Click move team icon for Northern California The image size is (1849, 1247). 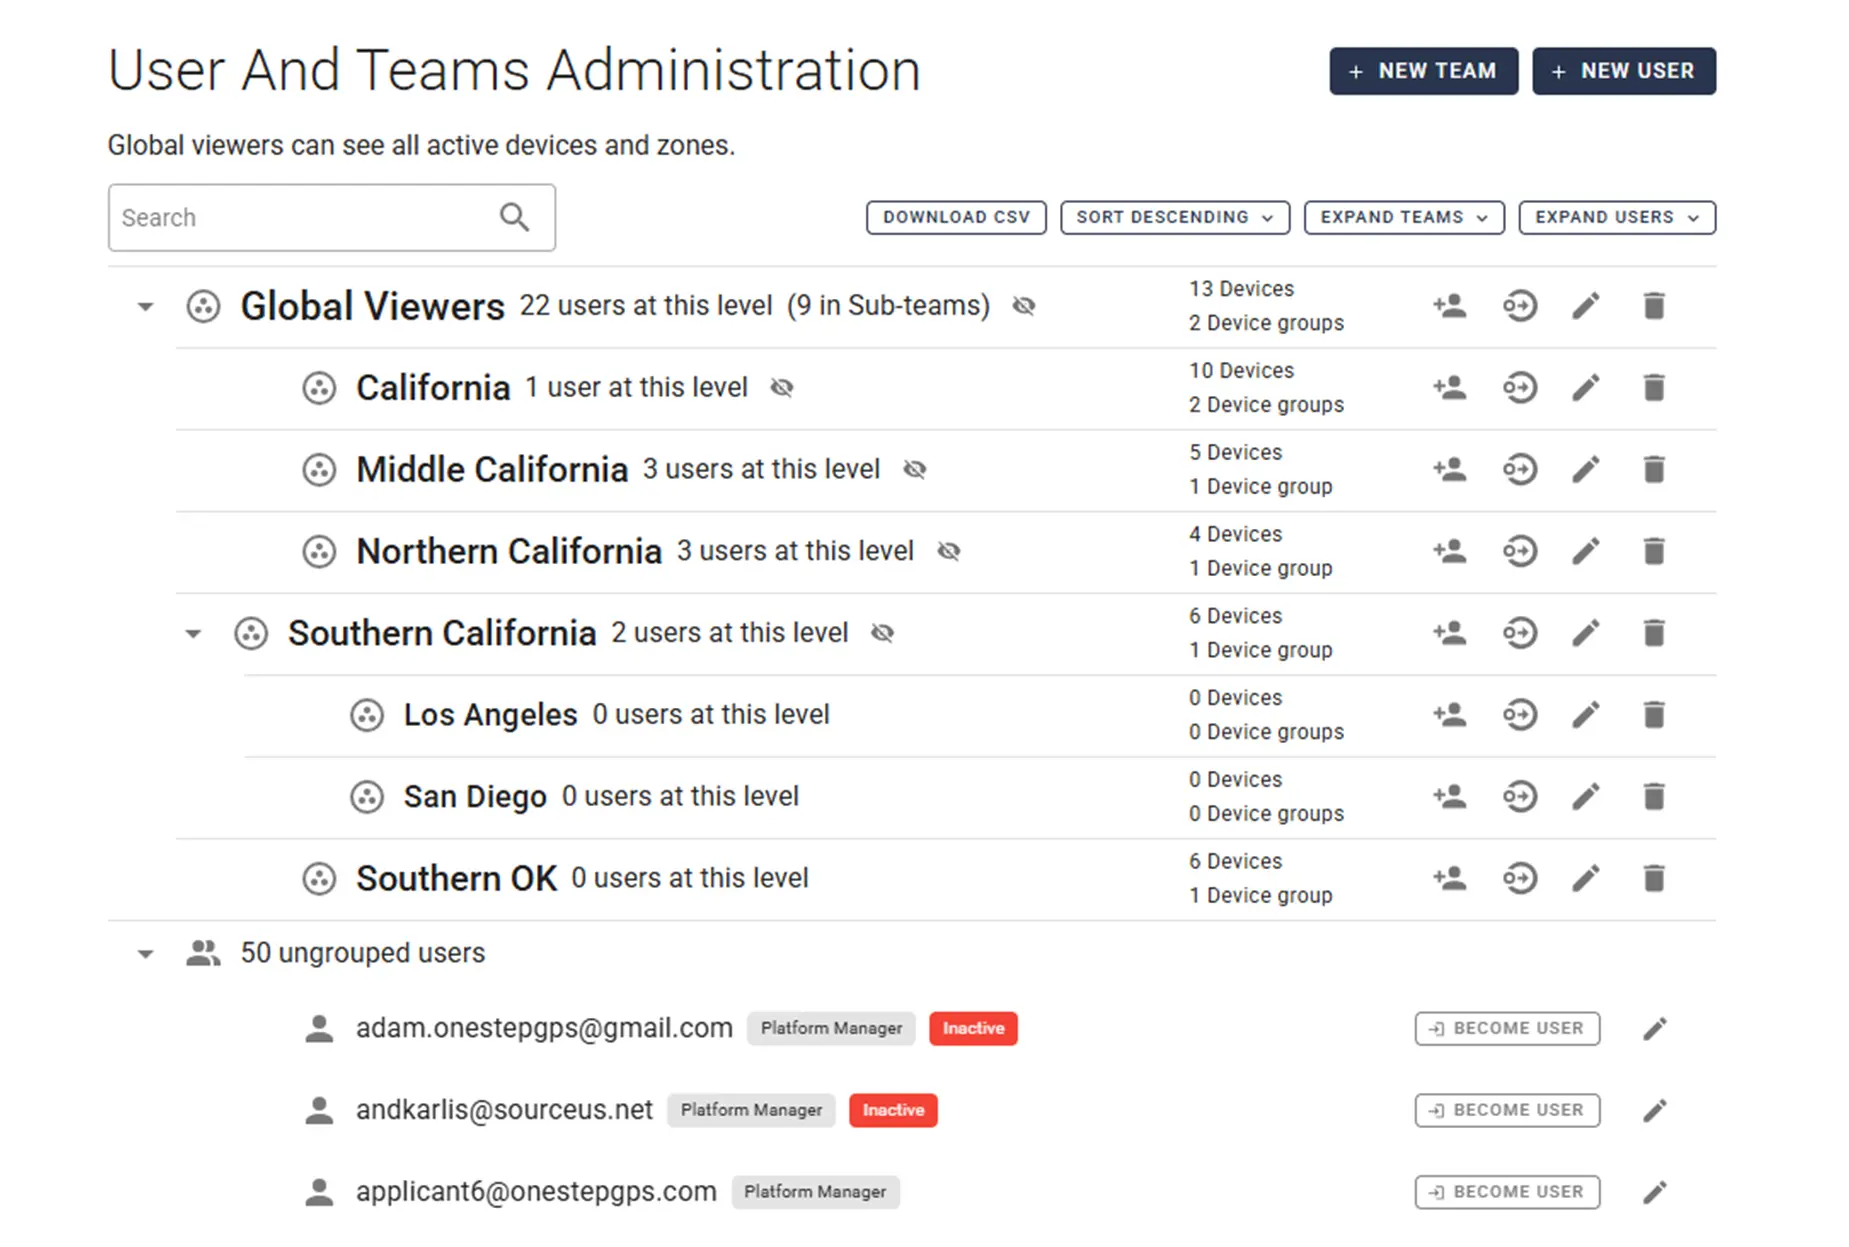tap(1519, 552)
